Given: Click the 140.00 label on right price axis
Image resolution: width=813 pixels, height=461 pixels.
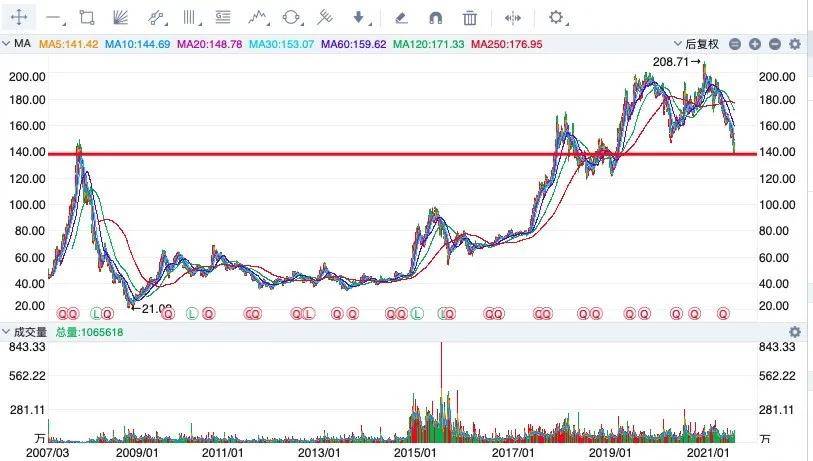Looking at the screenshot, I should 777,152.
